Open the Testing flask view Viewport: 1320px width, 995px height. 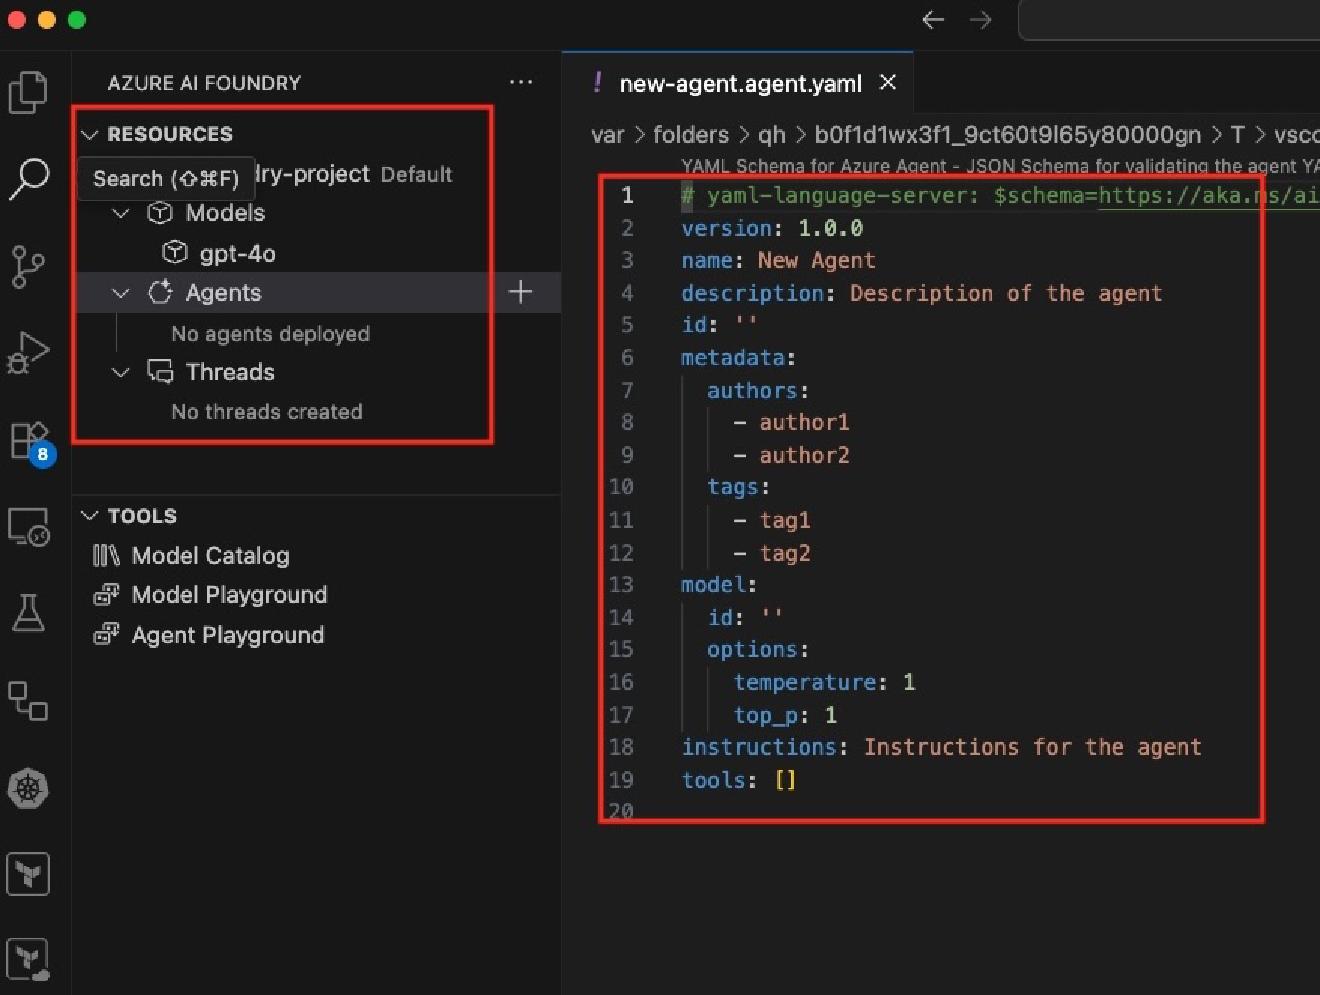click(x=28, y=612)
